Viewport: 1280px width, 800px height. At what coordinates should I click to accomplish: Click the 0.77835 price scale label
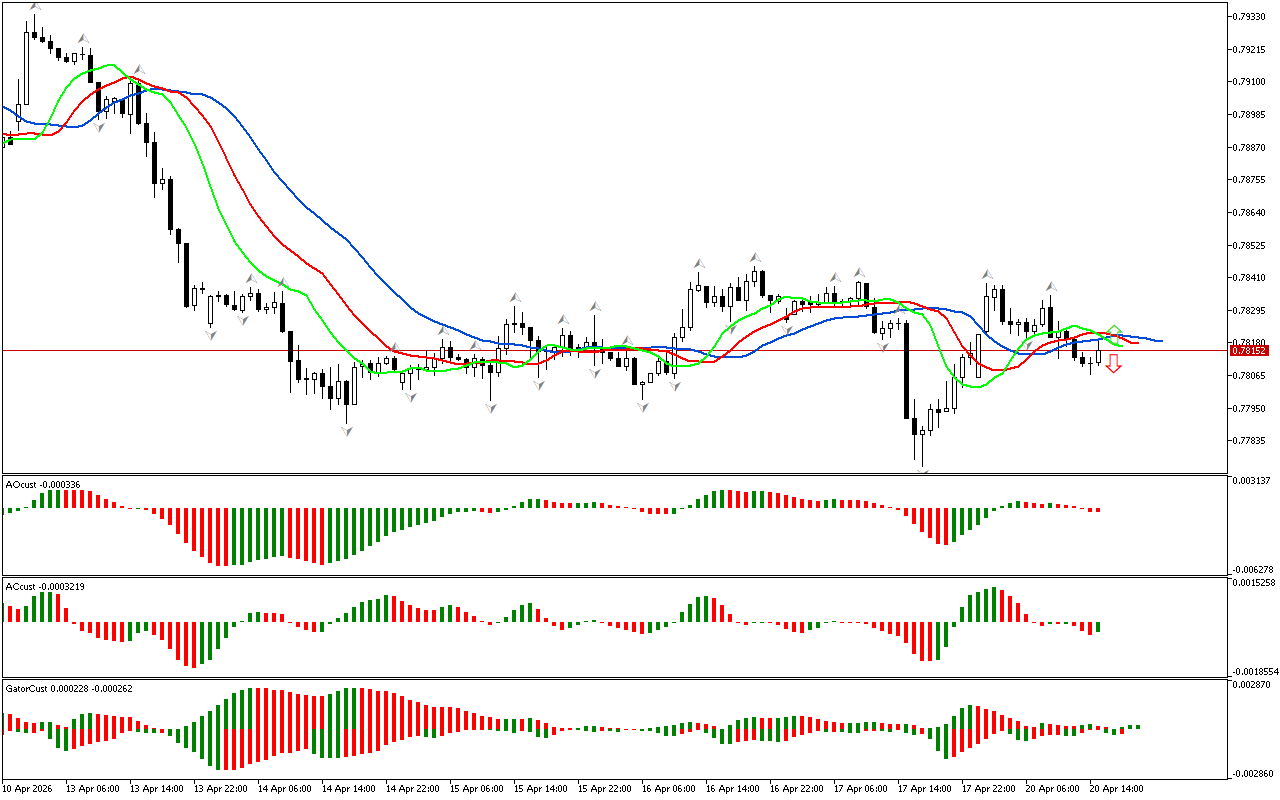coord(1249,441)
